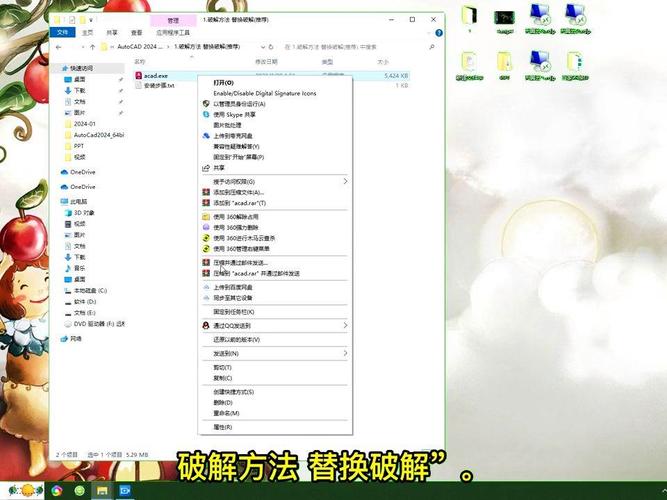This screenshot has height=500, width=667.
Task: Select Enable/Disable Digital Signature Icons entry
Action: (265, 93)
